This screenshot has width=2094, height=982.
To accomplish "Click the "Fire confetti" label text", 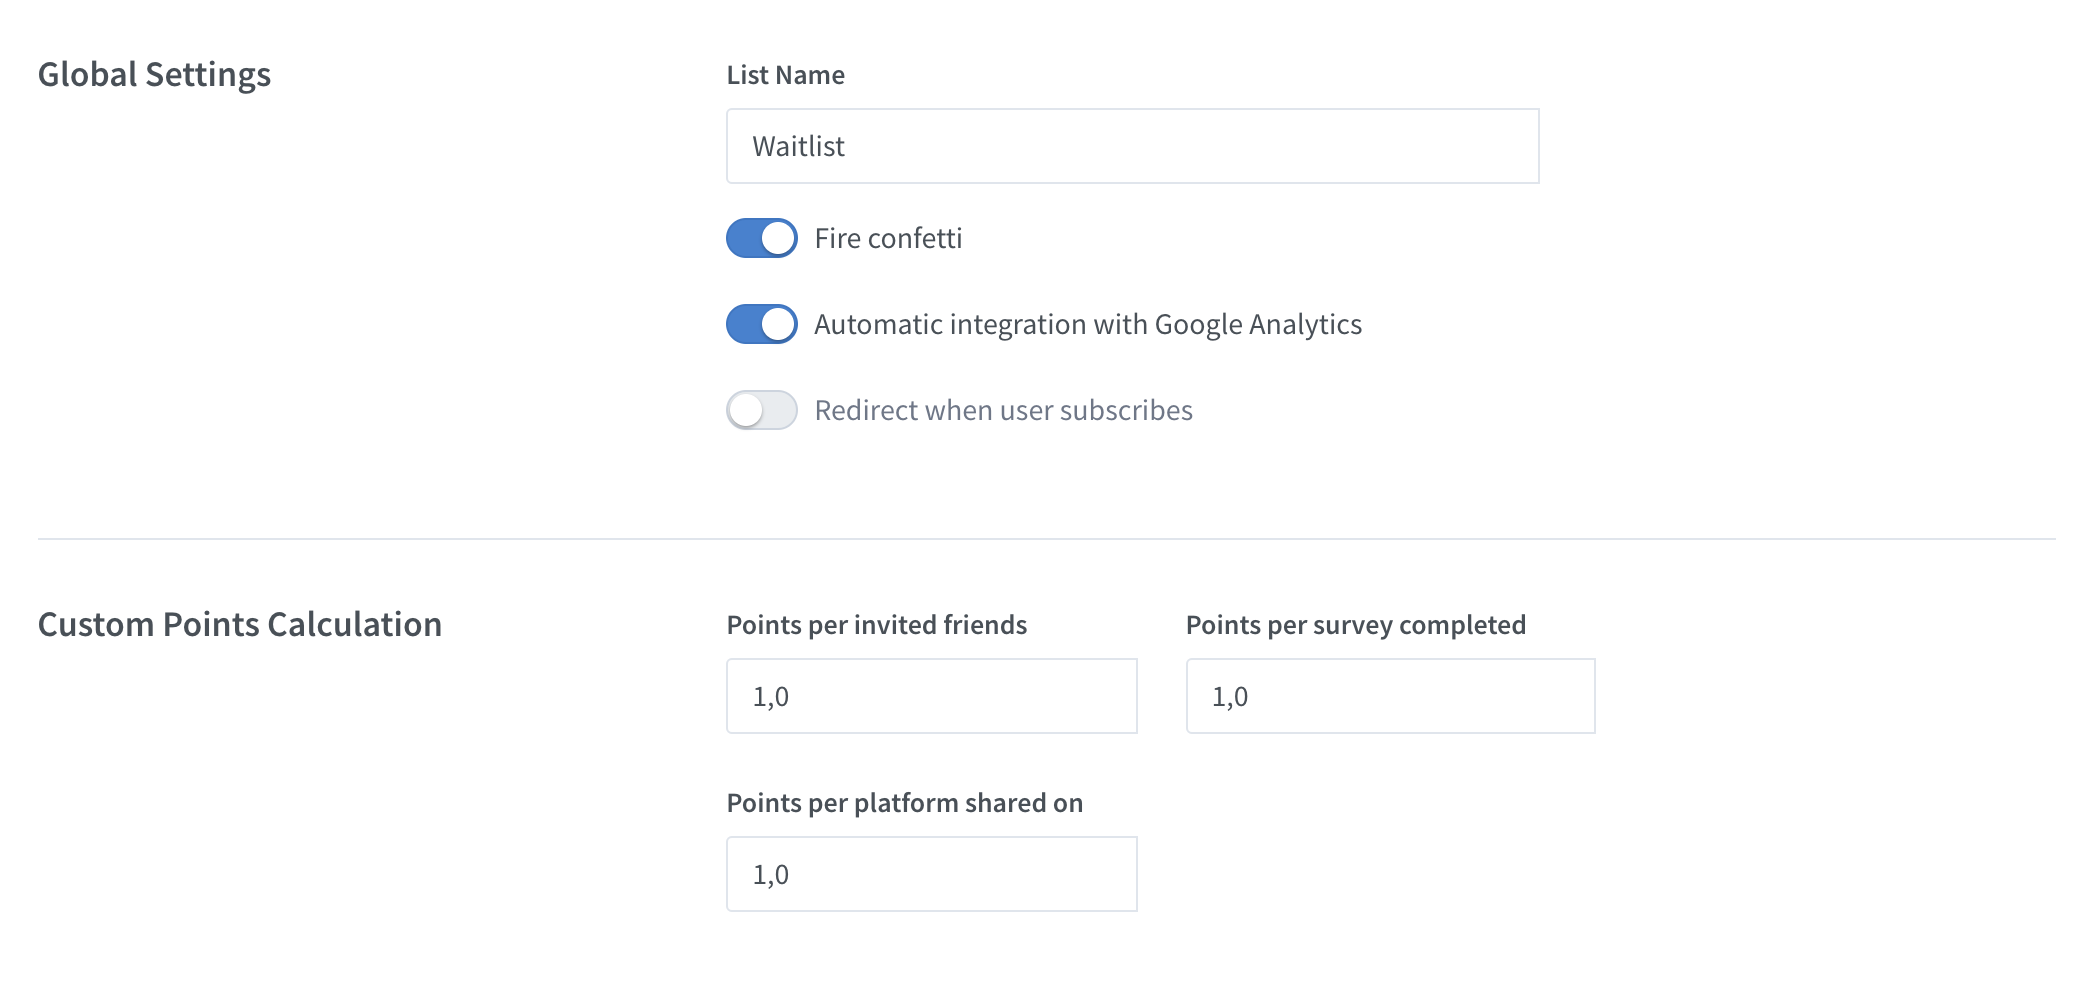I will click(888, 238).
